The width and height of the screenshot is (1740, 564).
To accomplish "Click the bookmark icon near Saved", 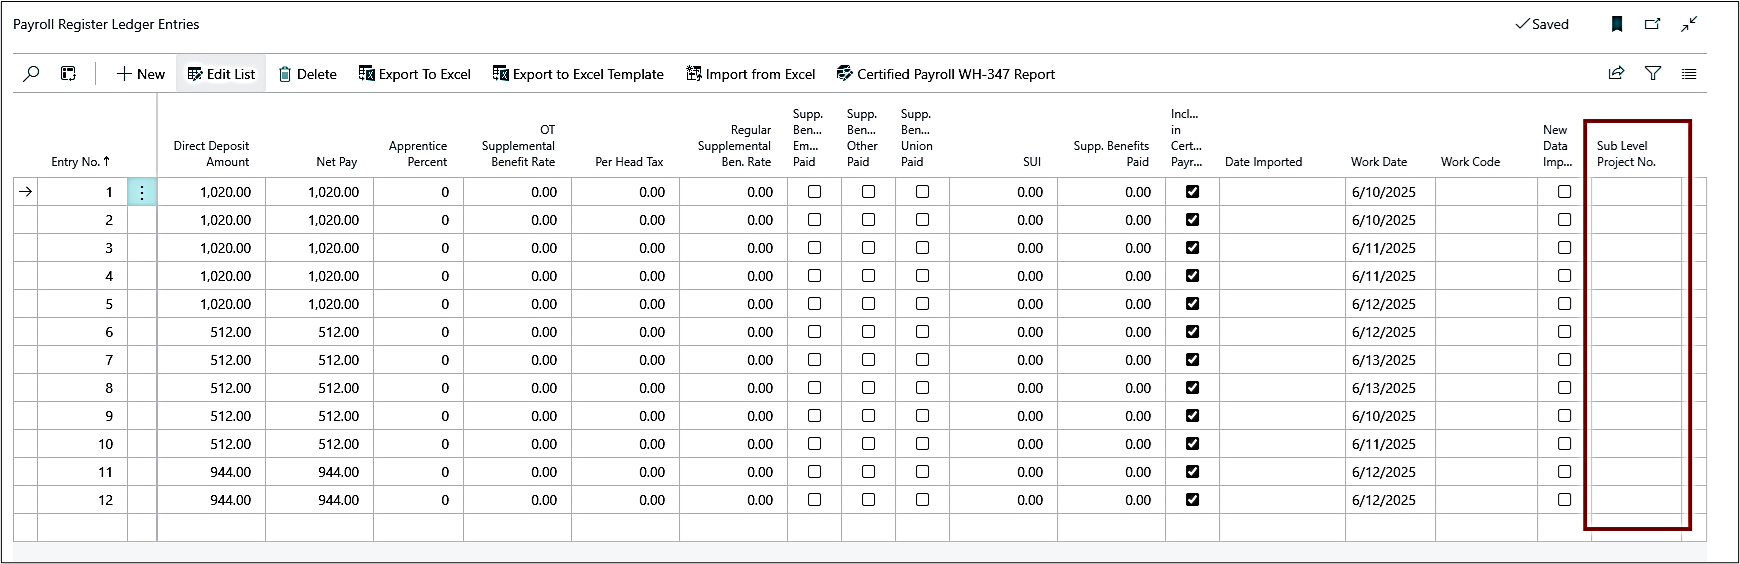I will click(x=1616, y=24).
